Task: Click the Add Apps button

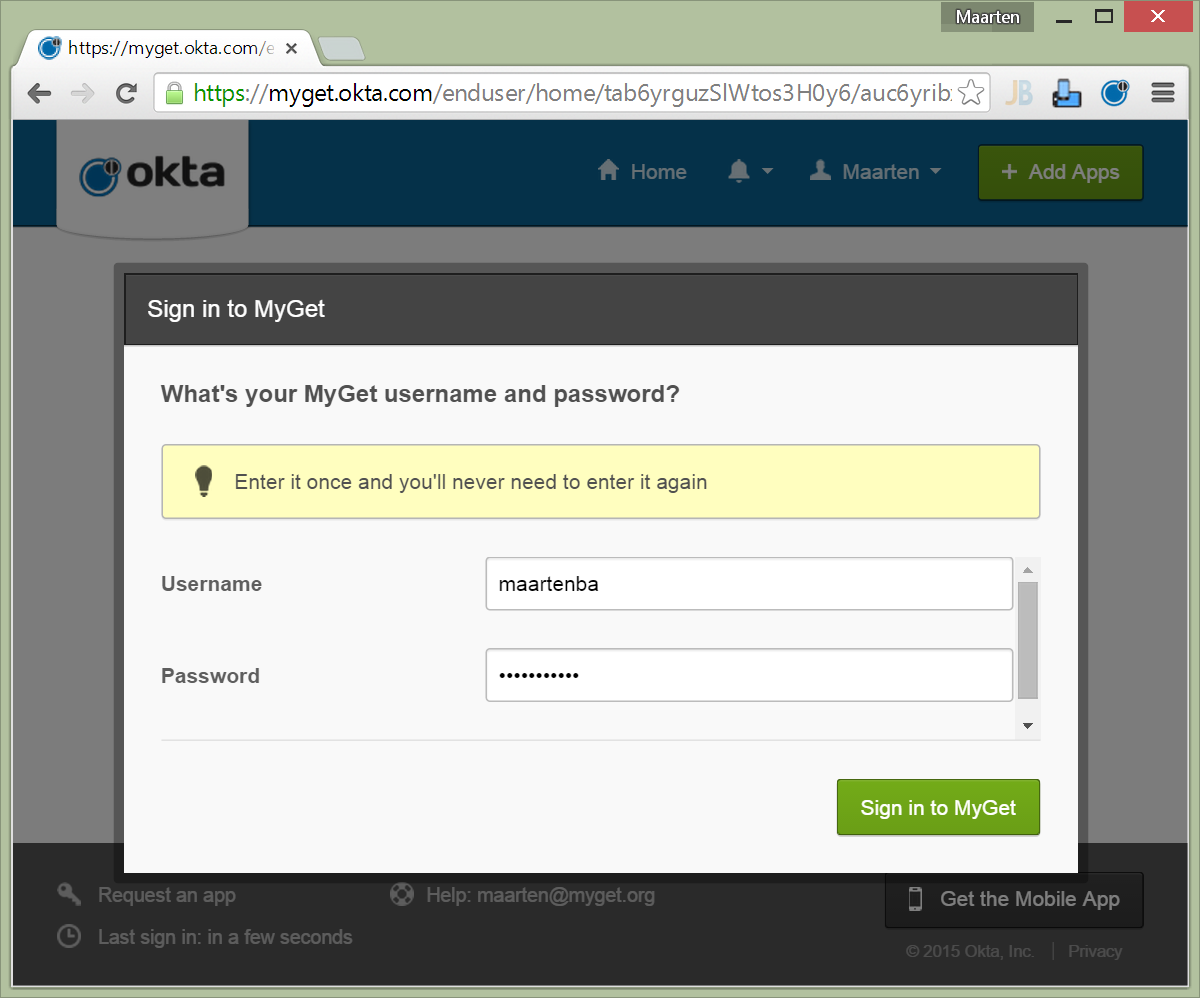Action: [1060, 172]
